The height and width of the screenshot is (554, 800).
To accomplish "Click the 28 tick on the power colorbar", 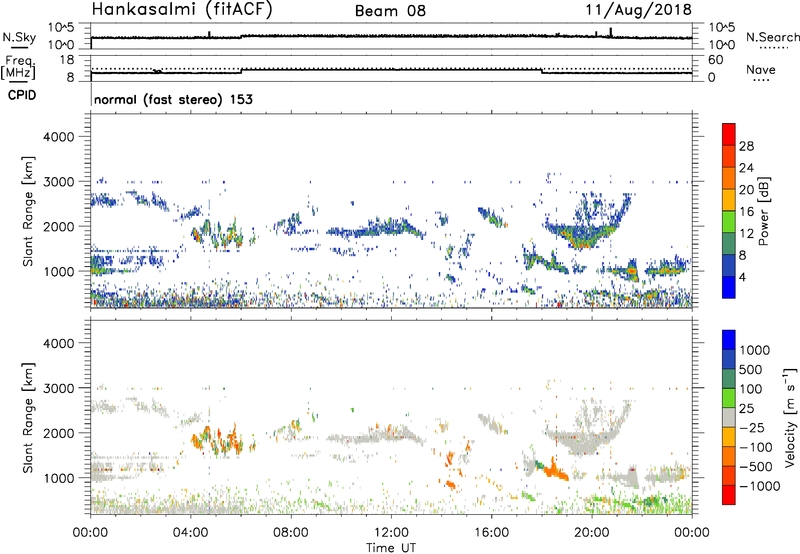I will click(x=746, y=146).
